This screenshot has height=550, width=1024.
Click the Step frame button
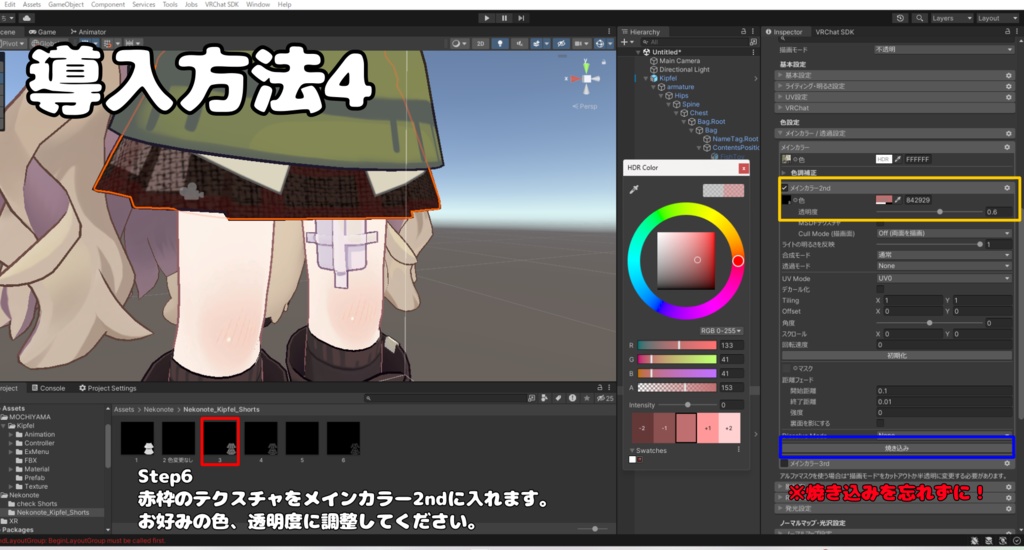tap(521, 18)
